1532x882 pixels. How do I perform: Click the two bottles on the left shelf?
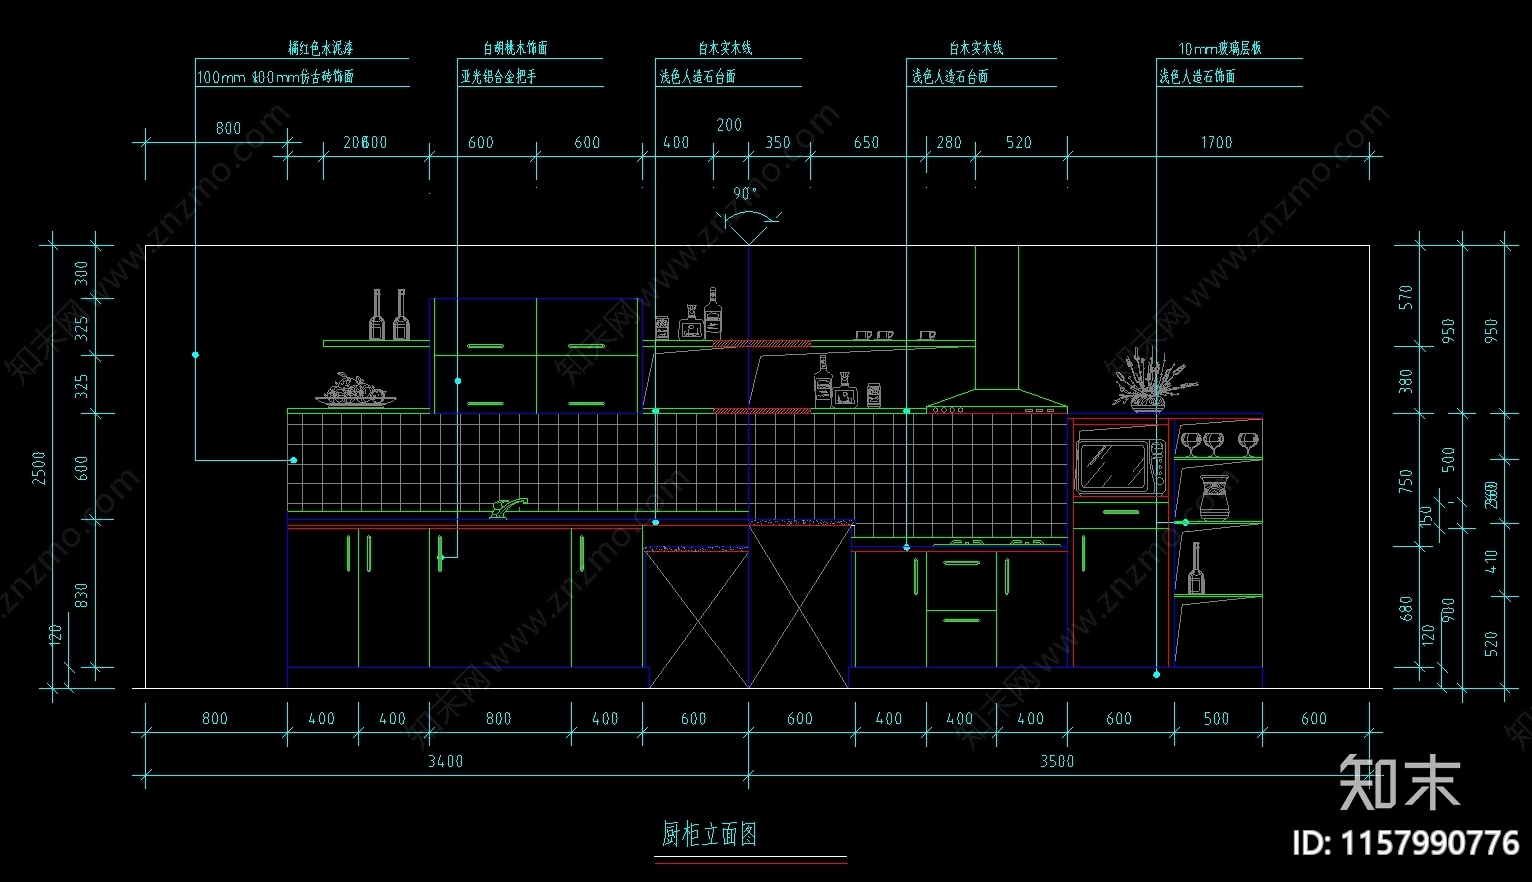(388, 315)
